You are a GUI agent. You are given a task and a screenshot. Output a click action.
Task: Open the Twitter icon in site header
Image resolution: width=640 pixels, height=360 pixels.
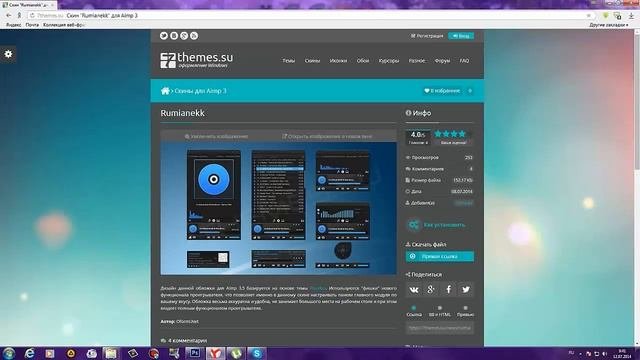click(x=164, y=36)
